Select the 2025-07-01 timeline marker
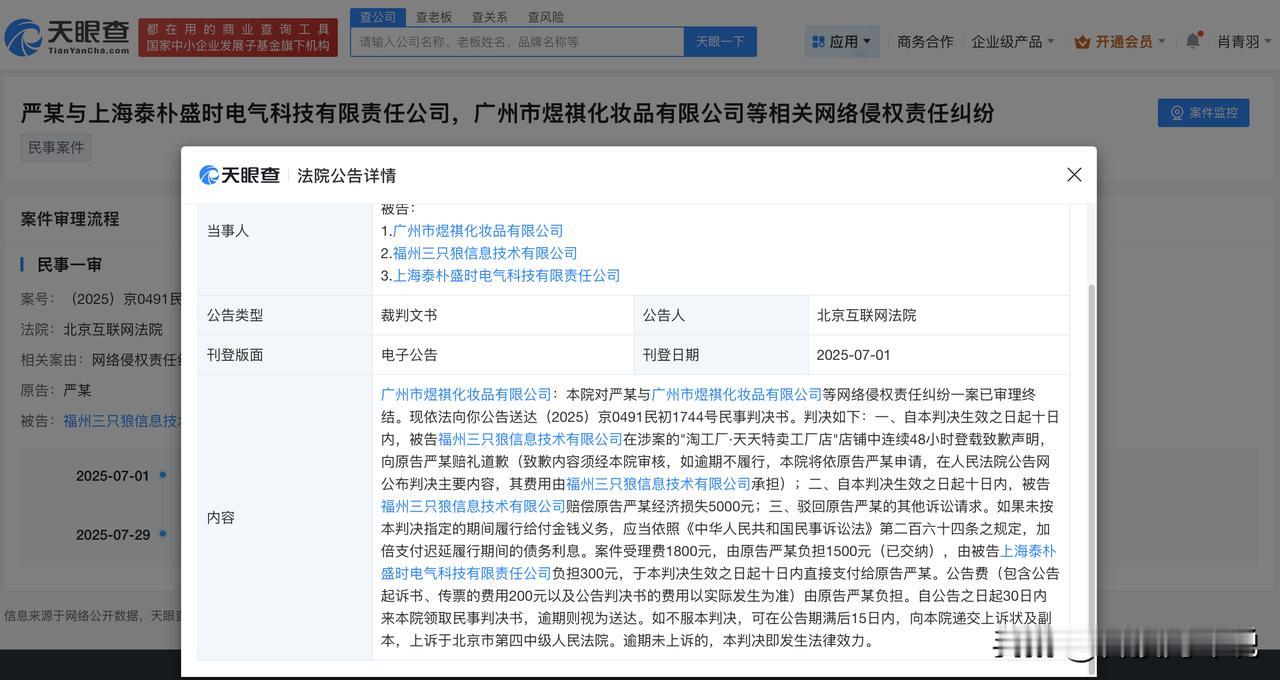This screenshot has width=1280, height=680. [x=163, y=475]
